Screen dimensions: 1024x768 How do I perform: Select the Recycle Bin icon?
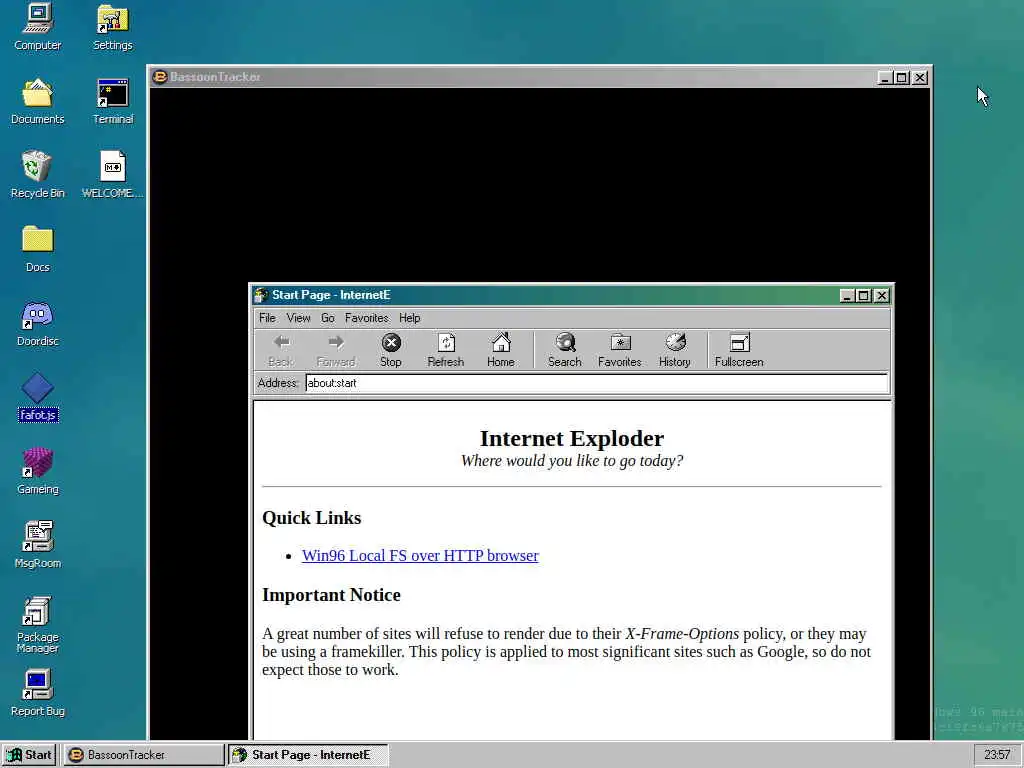37,174
